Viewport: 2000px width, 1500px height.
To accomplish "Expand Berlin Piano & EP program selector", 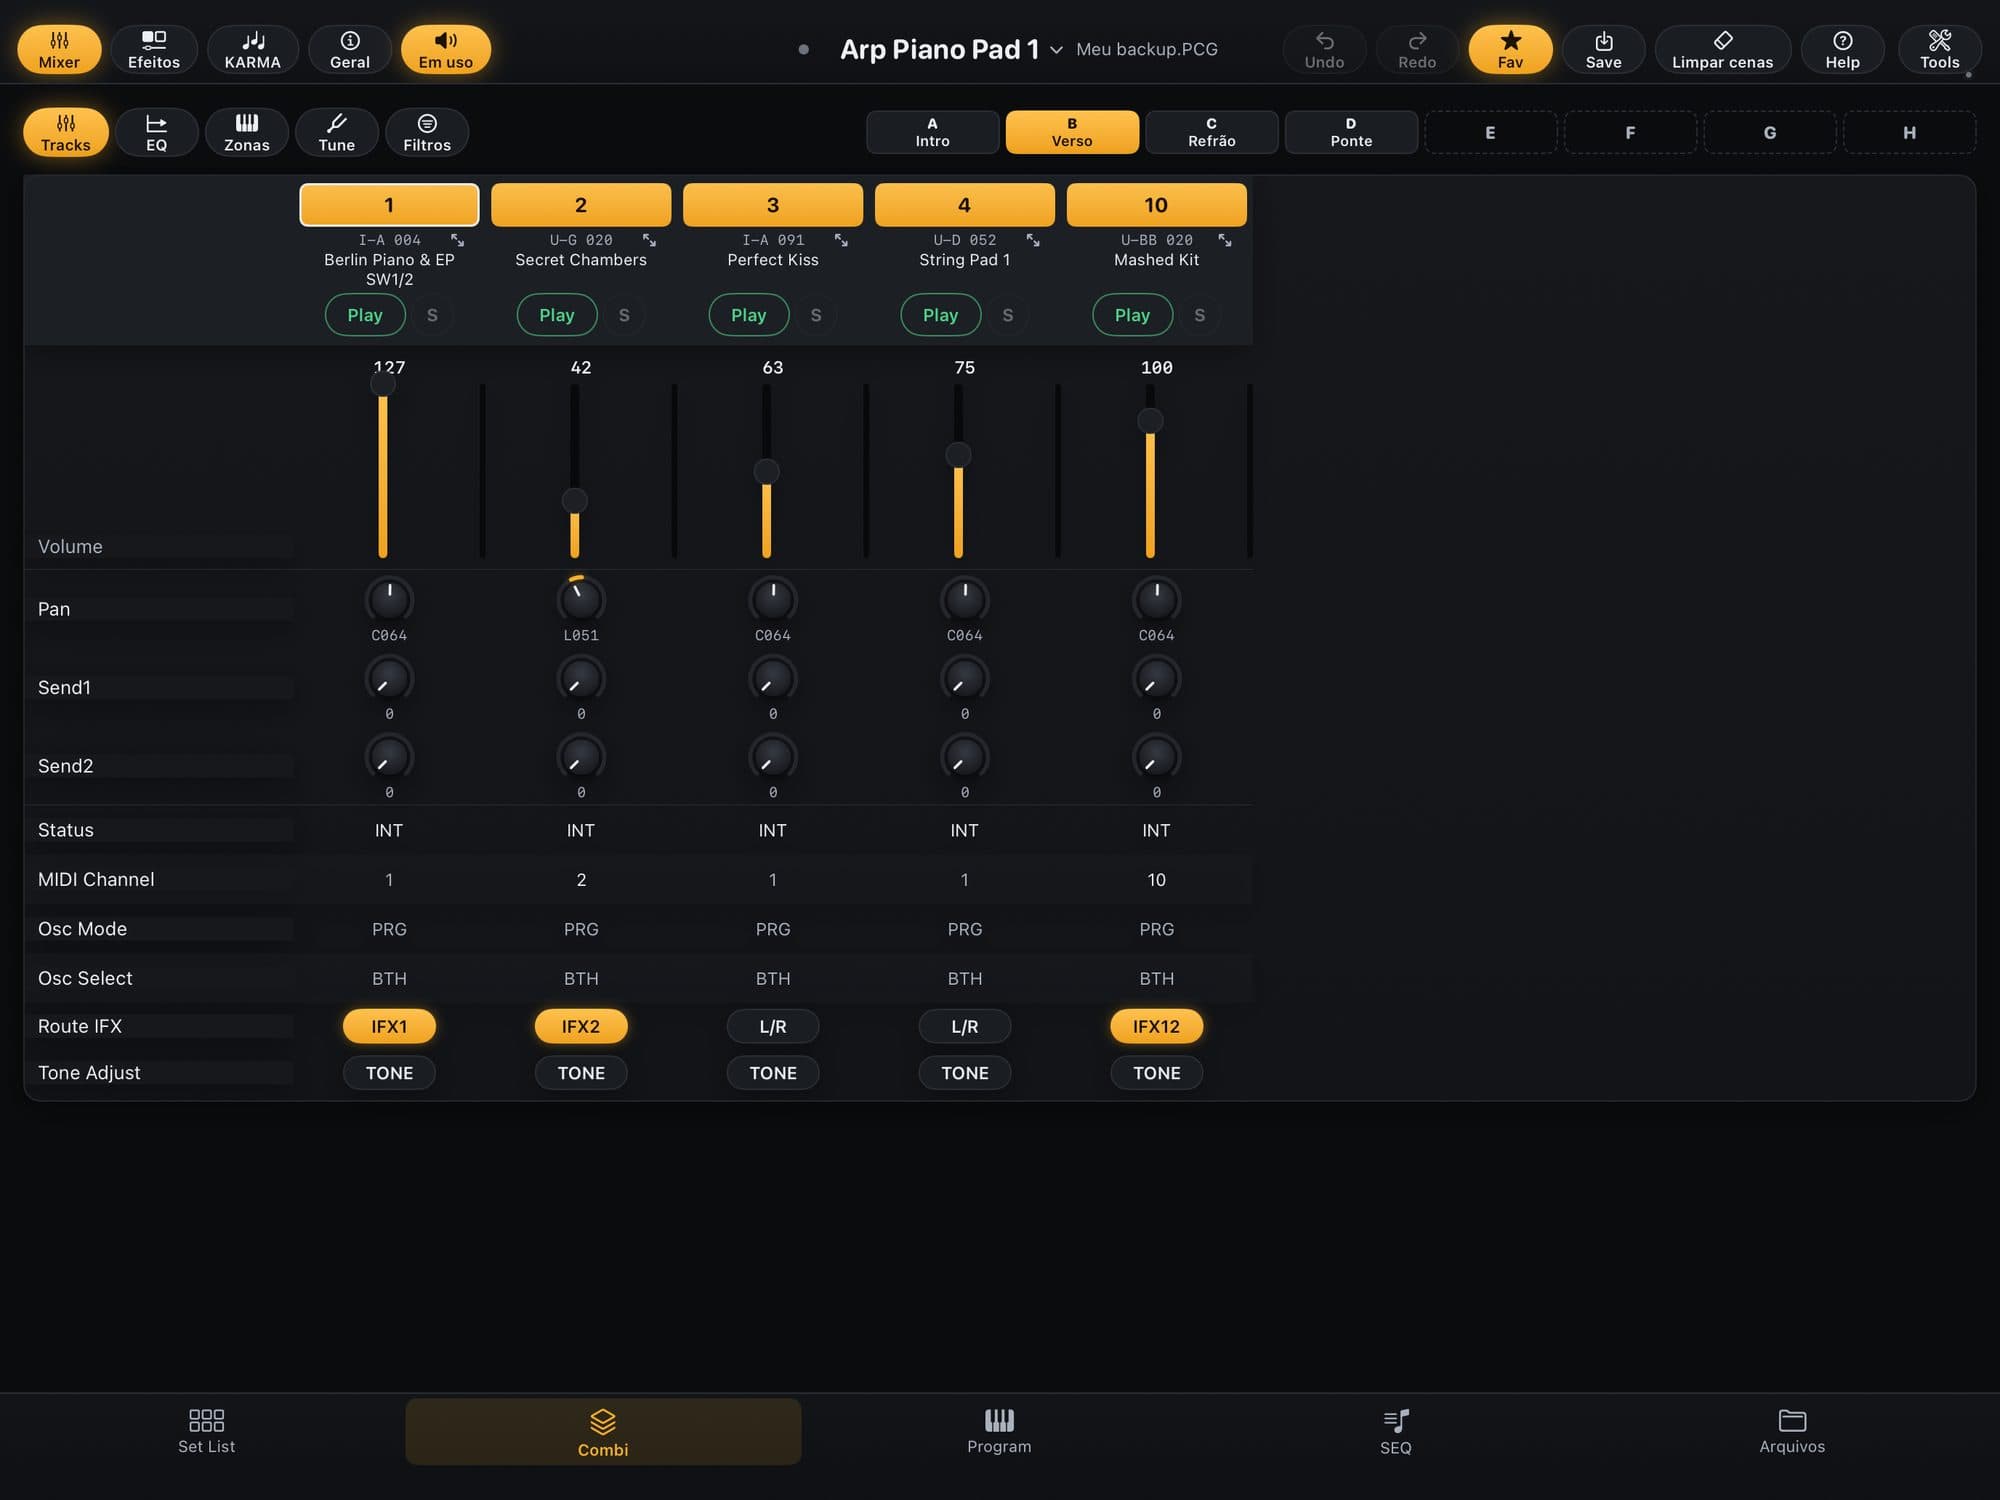I will click(457, 240).
